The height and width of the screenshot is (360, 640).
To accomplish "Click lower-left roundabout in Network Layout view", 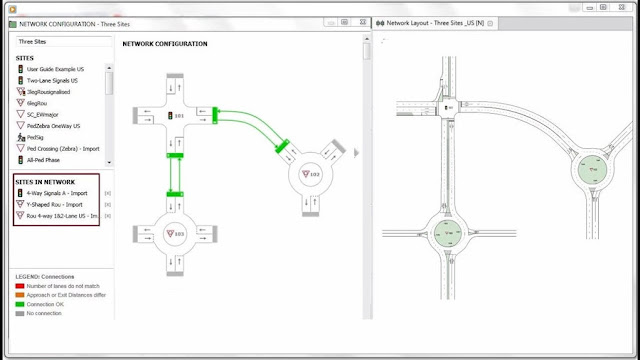I will 447,233.
